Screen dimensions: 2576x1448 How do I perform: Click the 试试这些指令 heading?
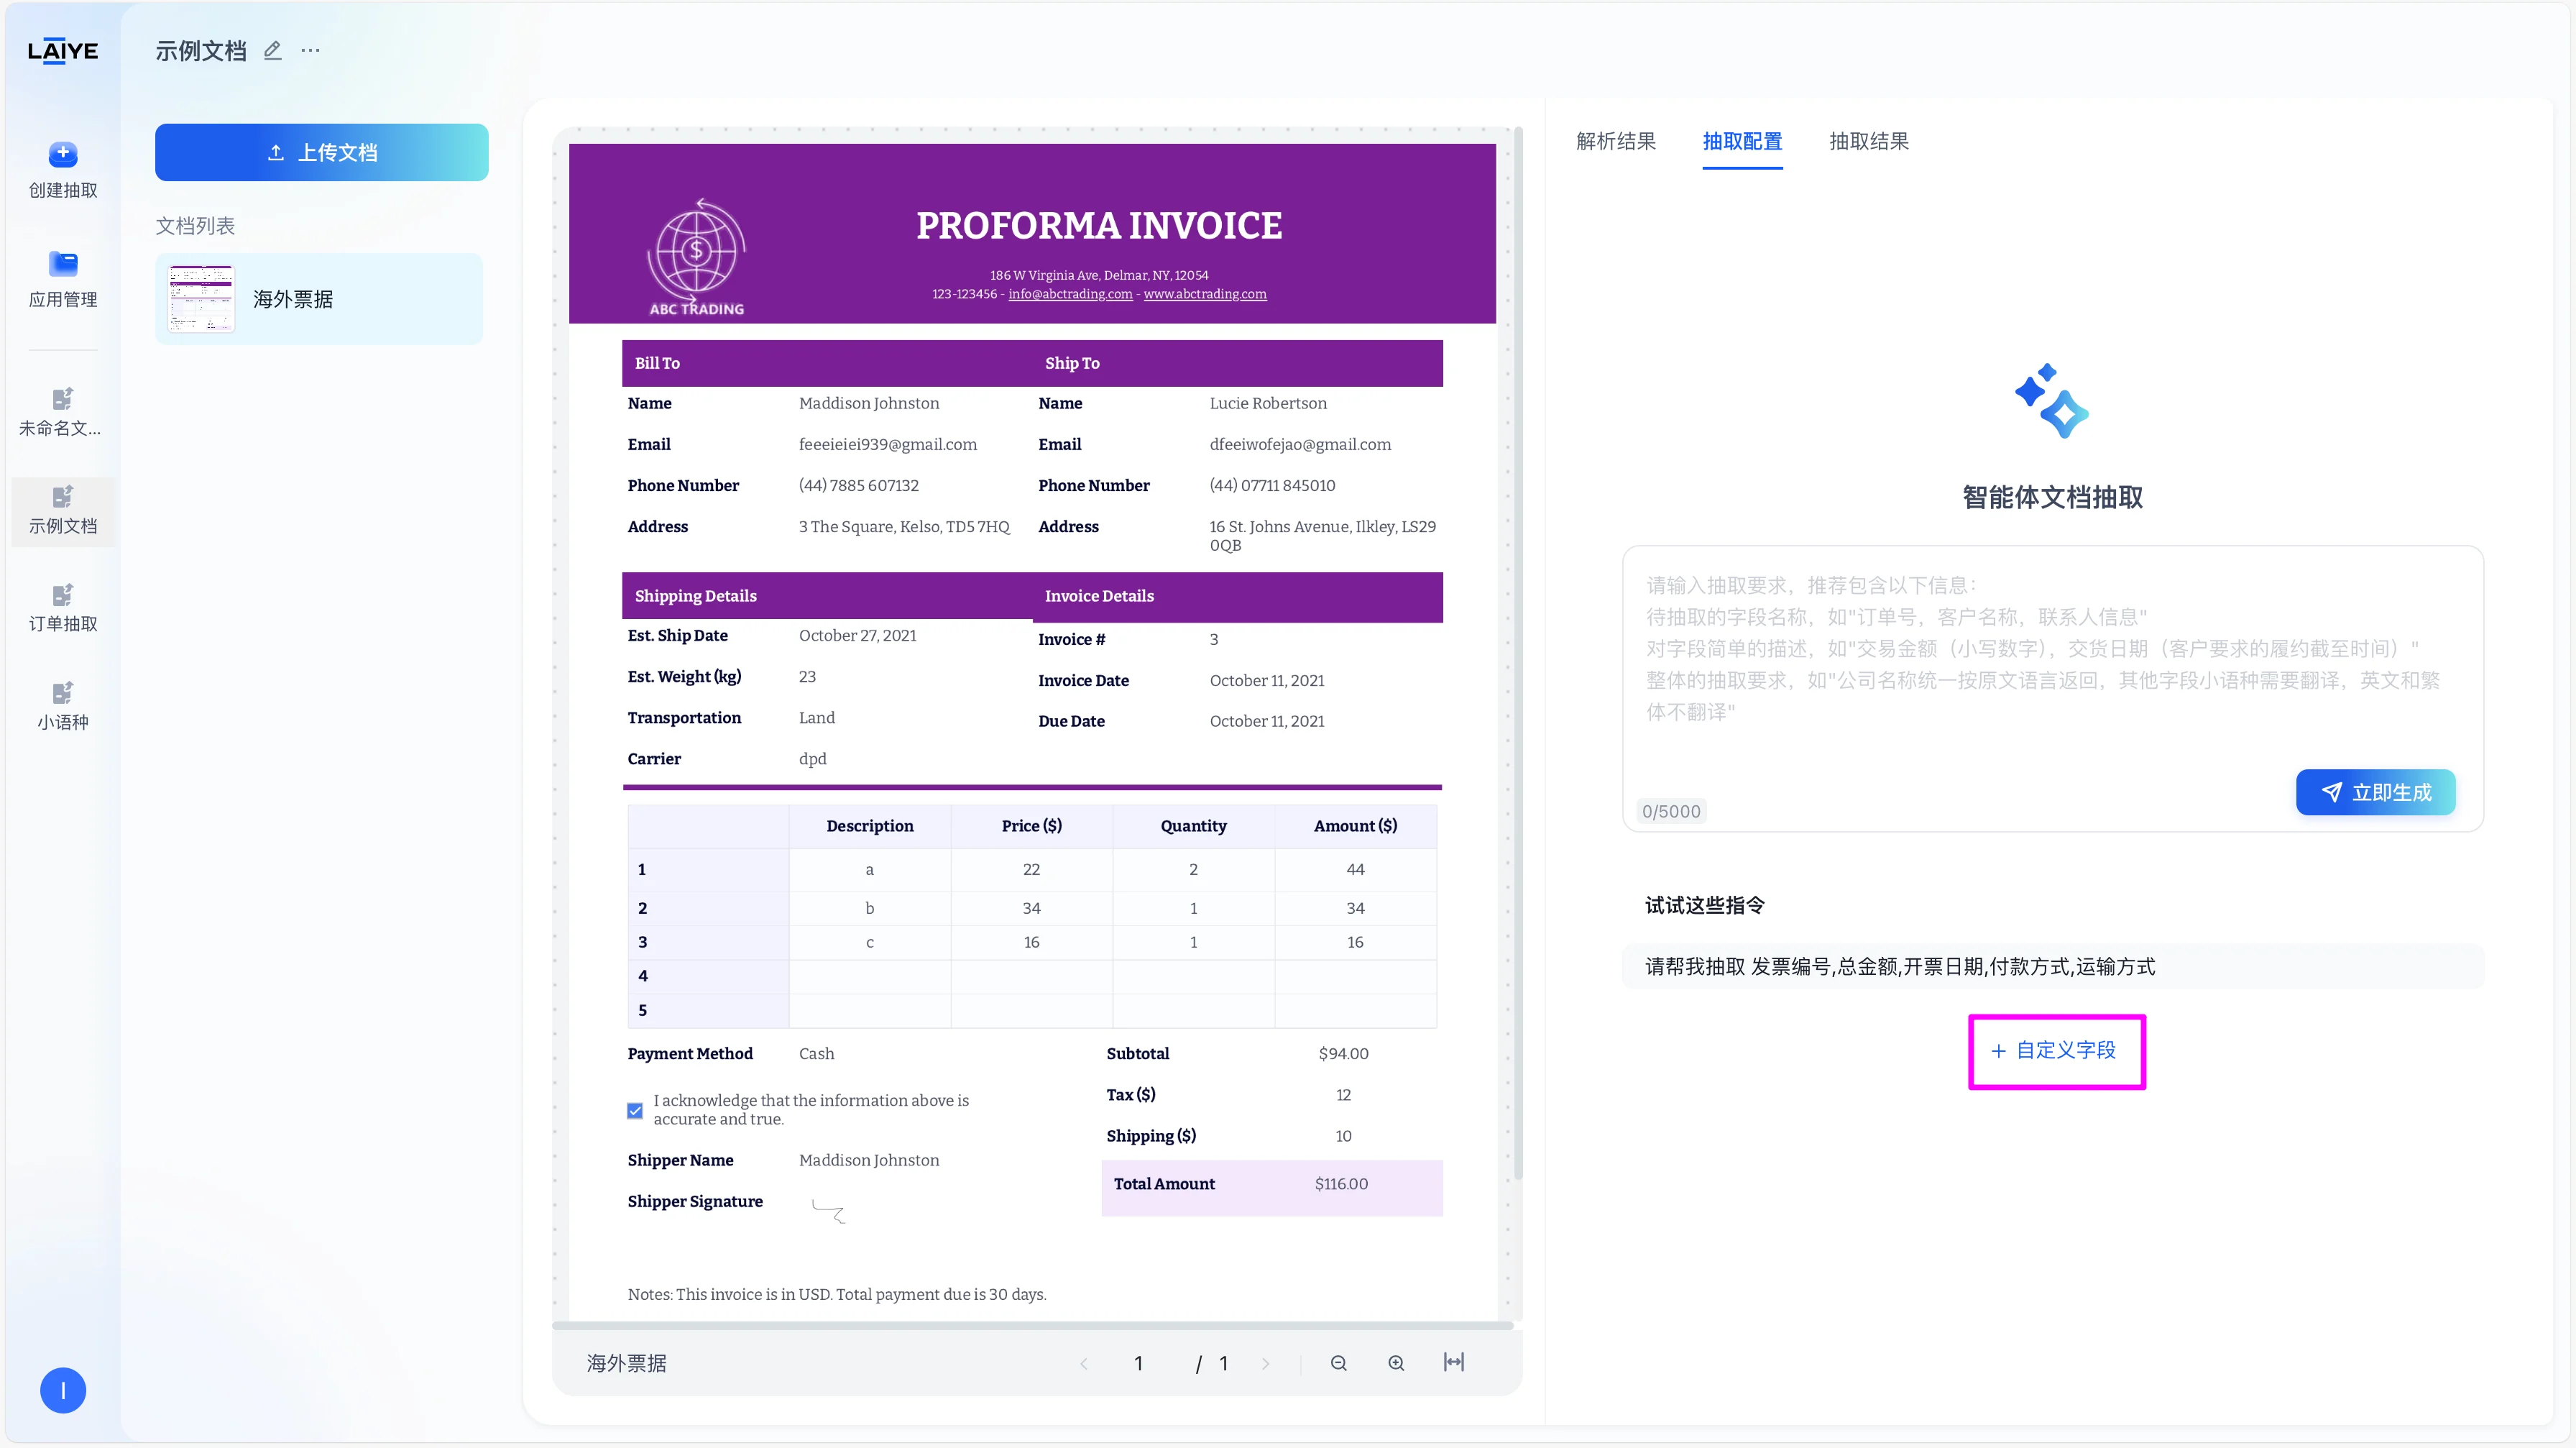pos(1704,905)
